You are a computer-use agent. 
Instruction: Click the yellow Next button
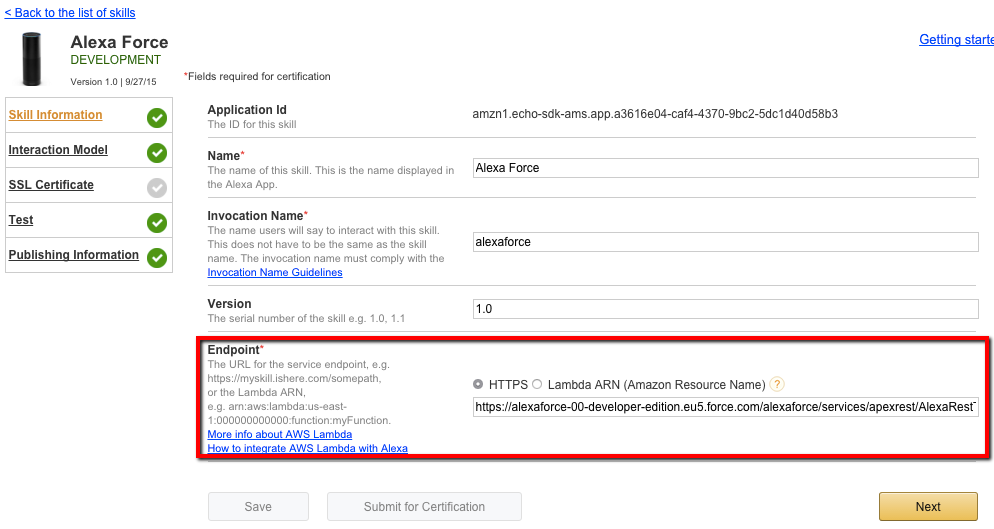coord(928,507)
